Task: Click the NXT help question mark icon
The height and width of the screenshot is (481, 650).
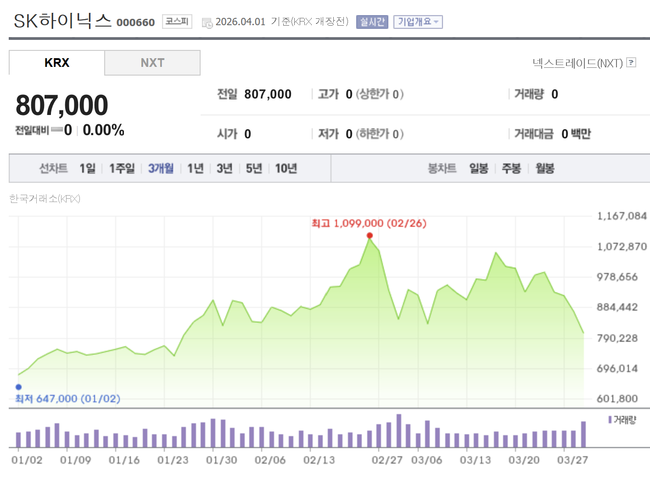Action: click(631, 63)
